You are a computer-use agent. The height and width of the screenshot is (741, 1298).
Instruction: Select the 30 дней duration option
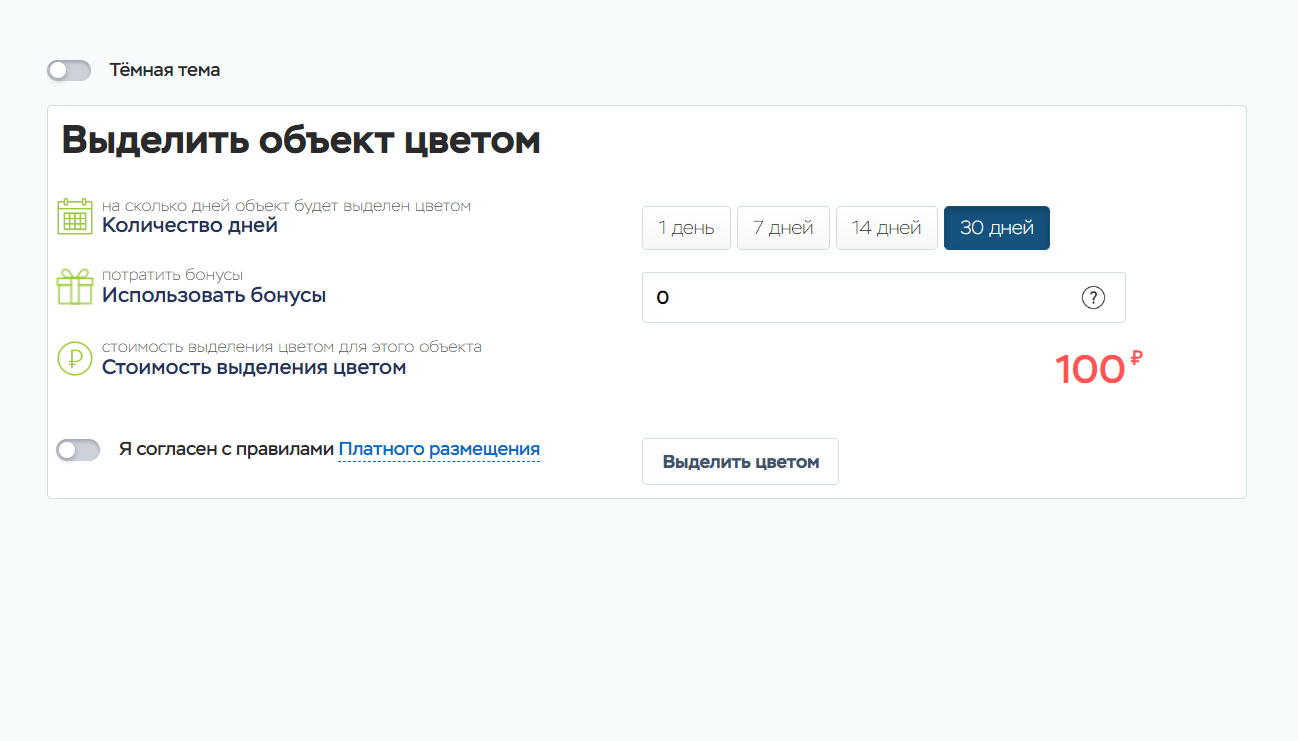tap(996, 228)
